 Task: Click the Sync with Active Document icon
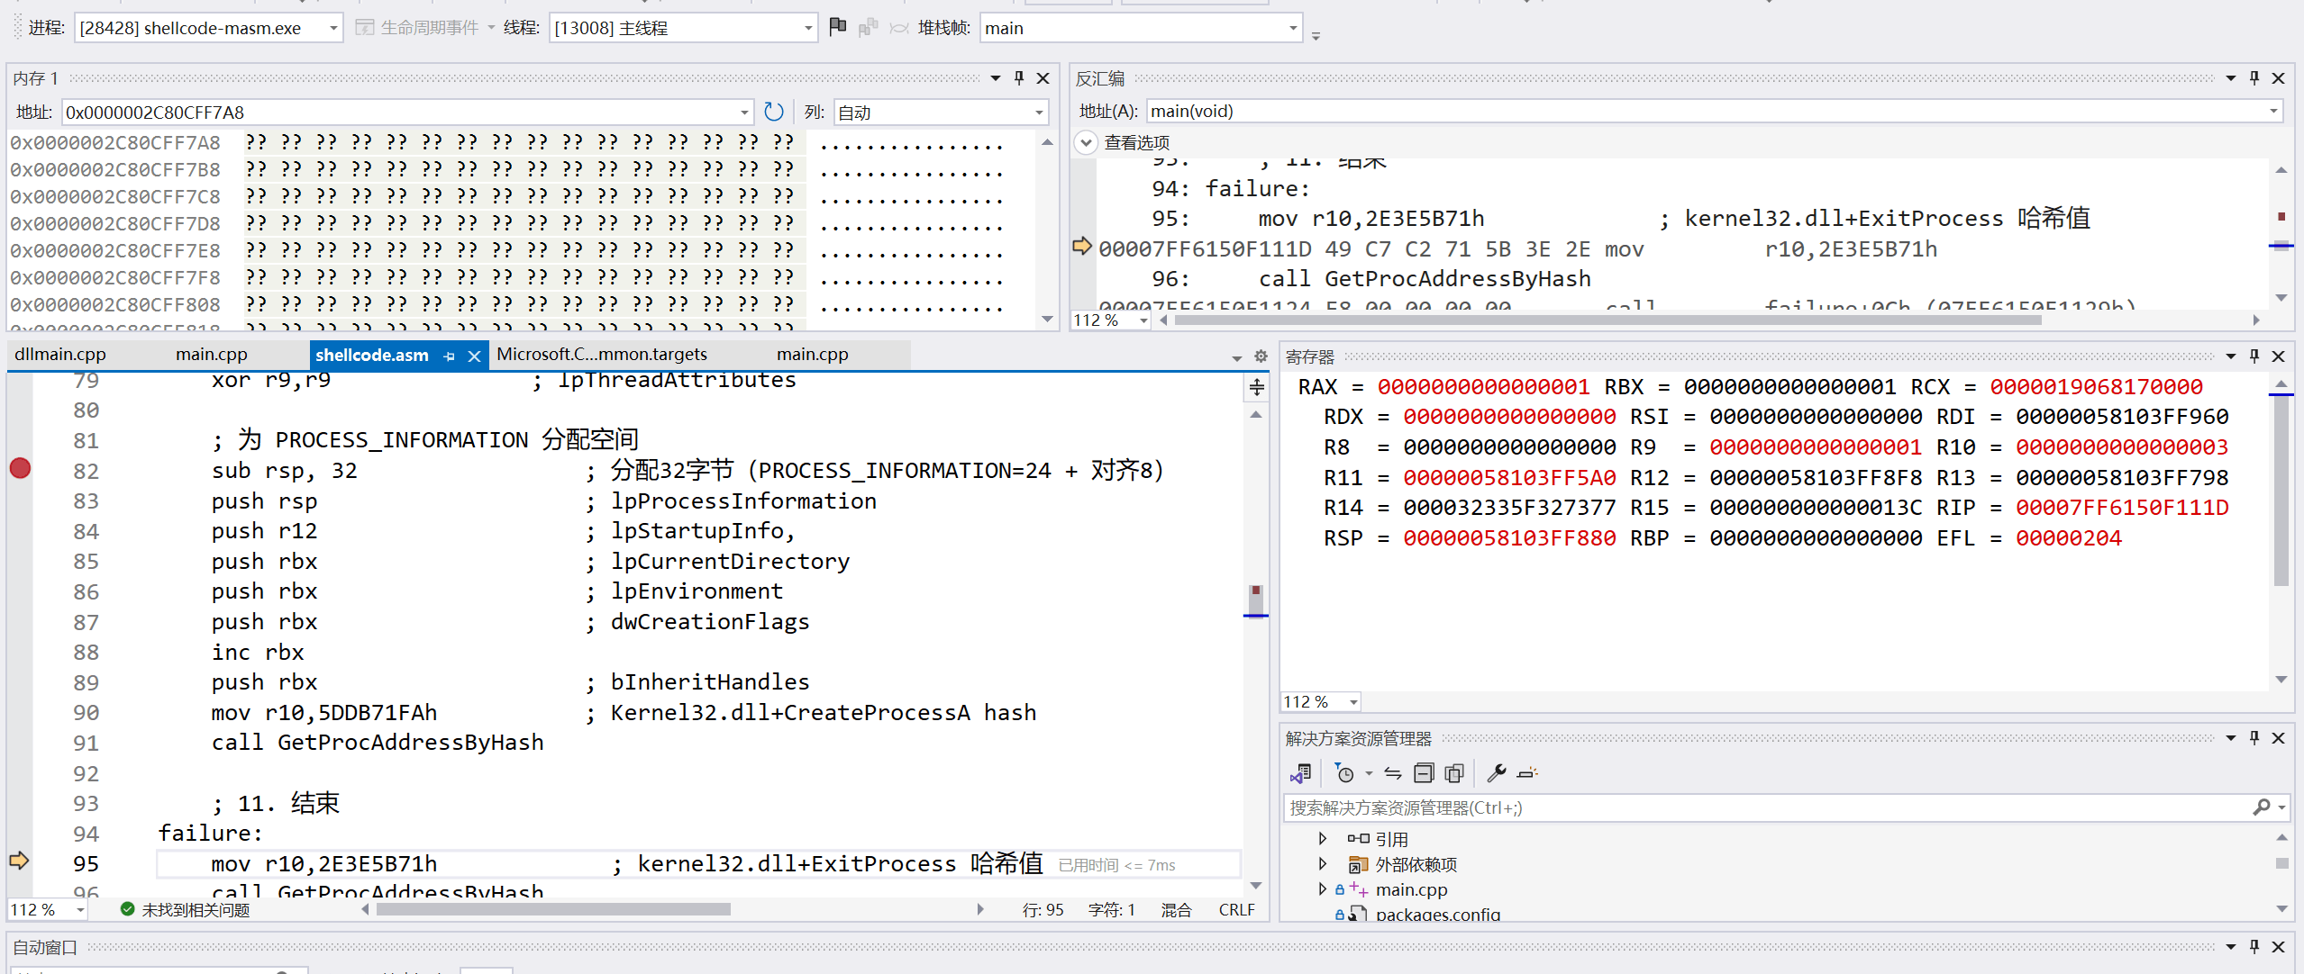1392,773
